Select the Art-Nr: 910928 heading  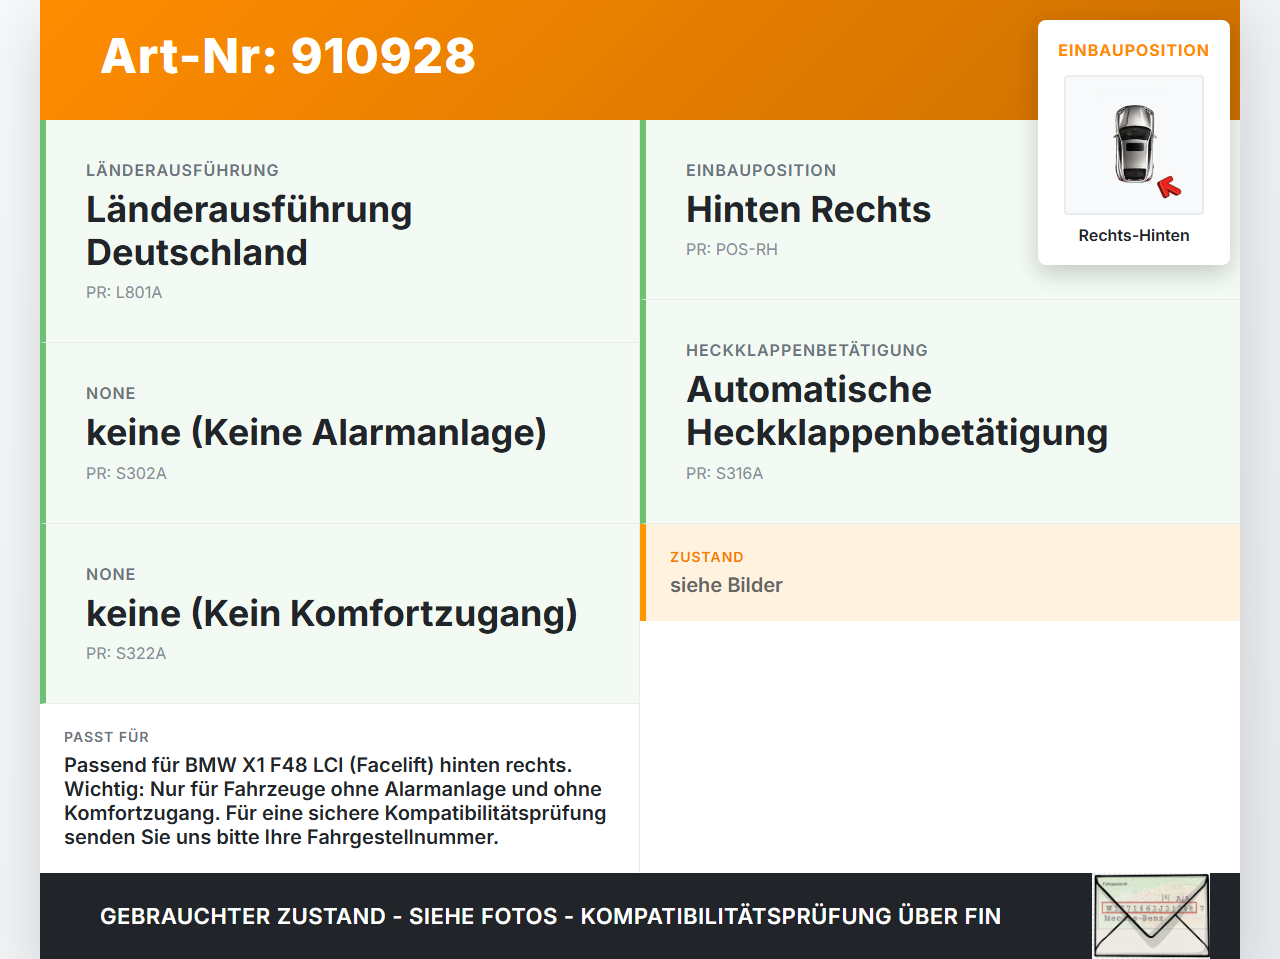(288, 56)
